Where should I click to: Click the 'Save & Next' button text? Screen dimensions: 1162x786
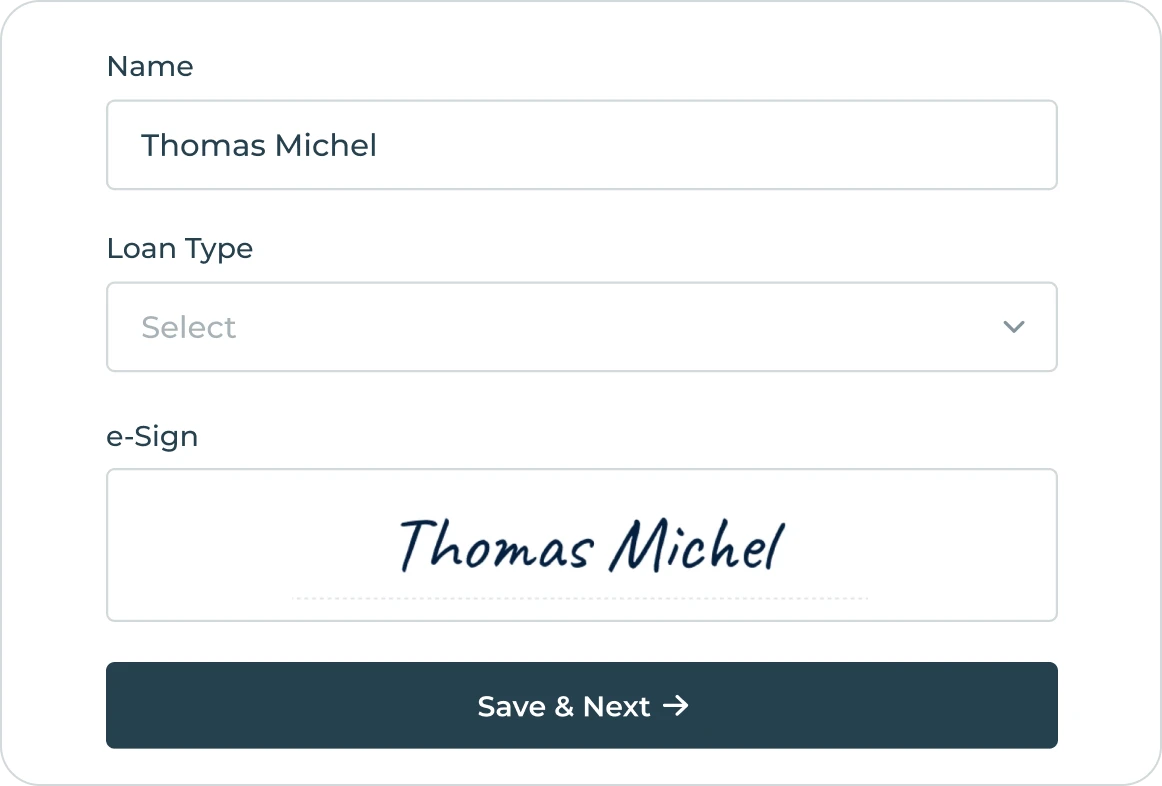point(564,706)
